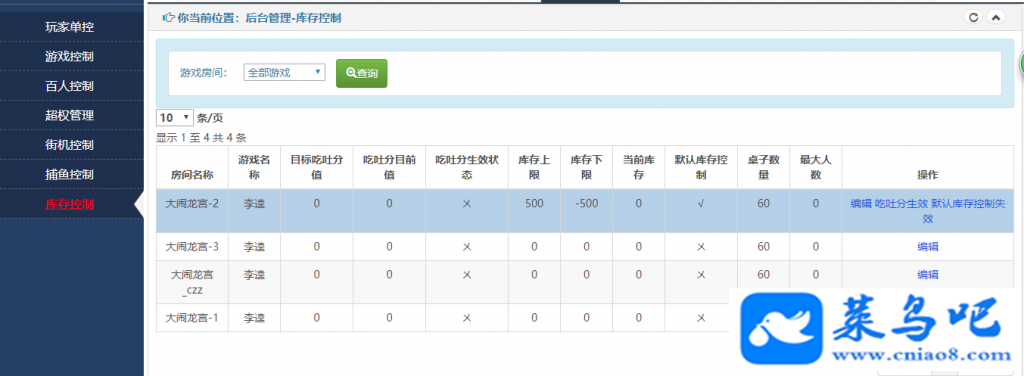Viewport: 1024px width, 376px height.
Task: Click 编辑 link for 大闹龙宫_czz row
Action: (928, 275)
